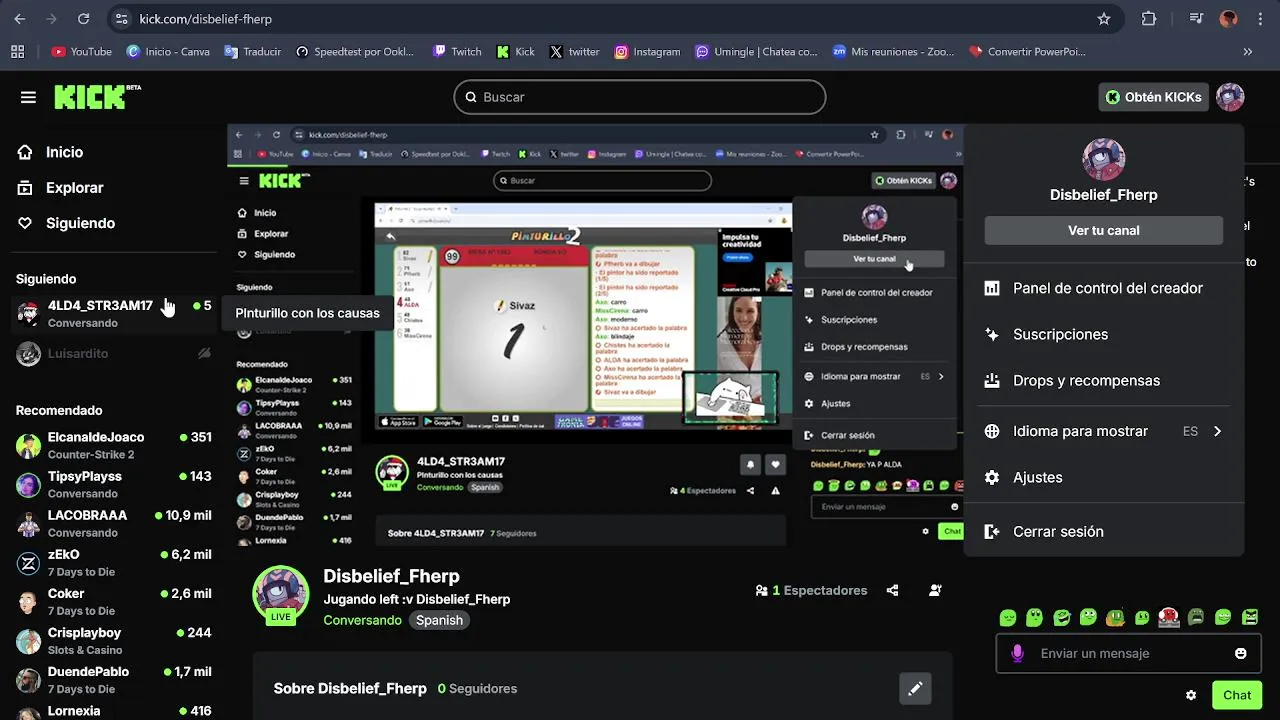This screenshot has height=720, width=1280.
Task: Click the Spanish language tag
Action: [x=439, y=620]
